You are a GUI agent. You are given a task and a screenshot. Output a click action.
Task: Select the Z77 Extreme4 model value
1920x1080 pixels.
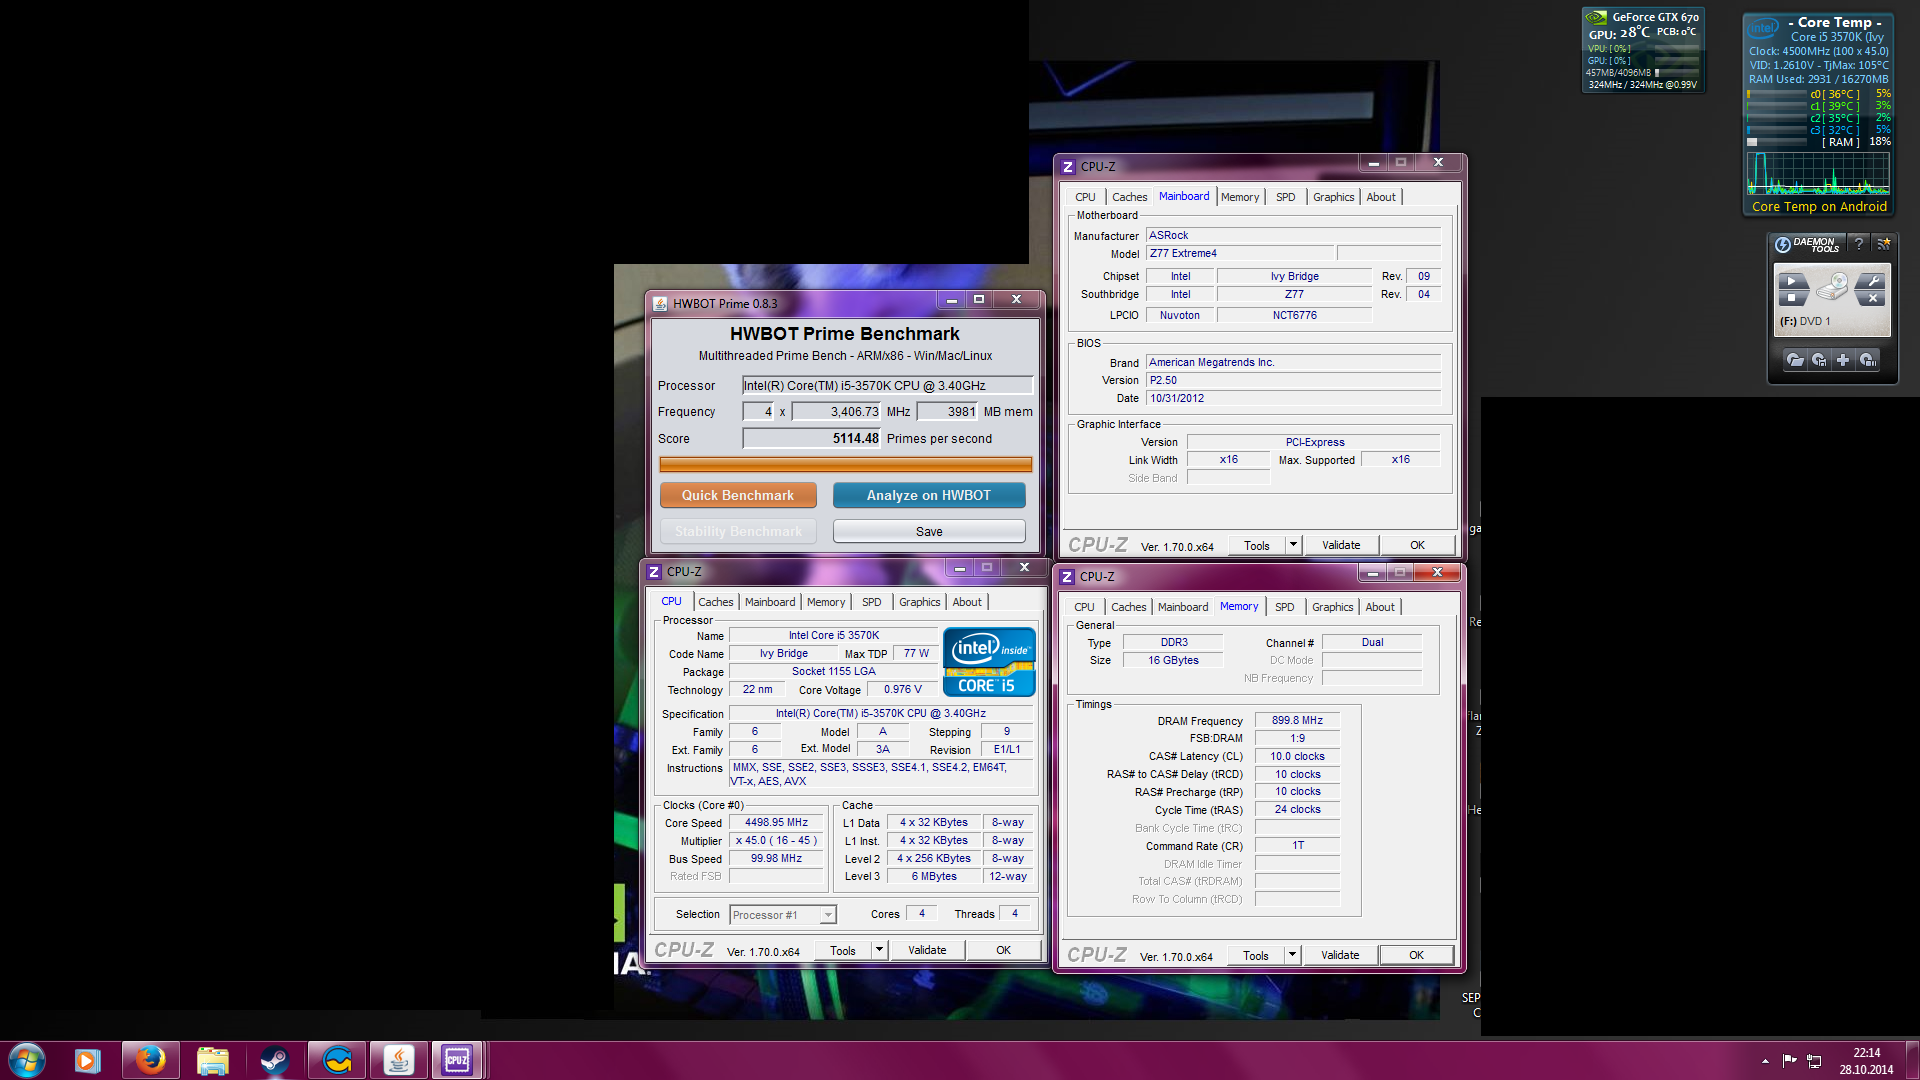point(1240,253)
